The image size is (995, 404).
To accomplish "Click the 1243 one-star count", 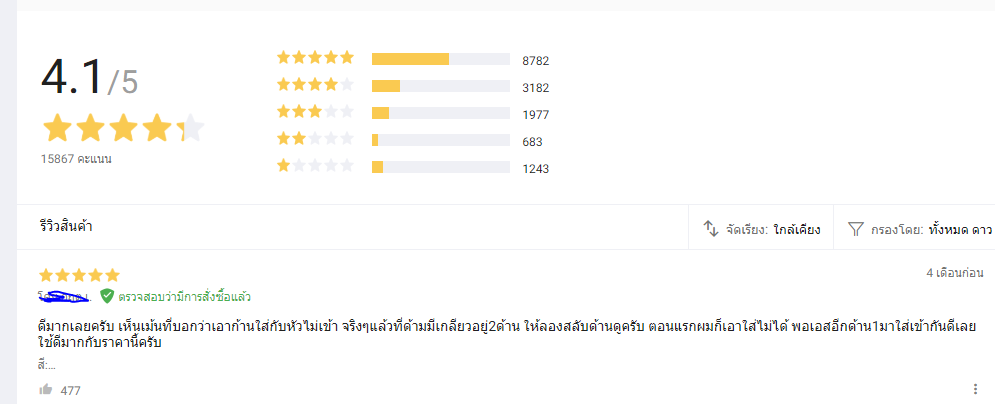I will point(535,169).
